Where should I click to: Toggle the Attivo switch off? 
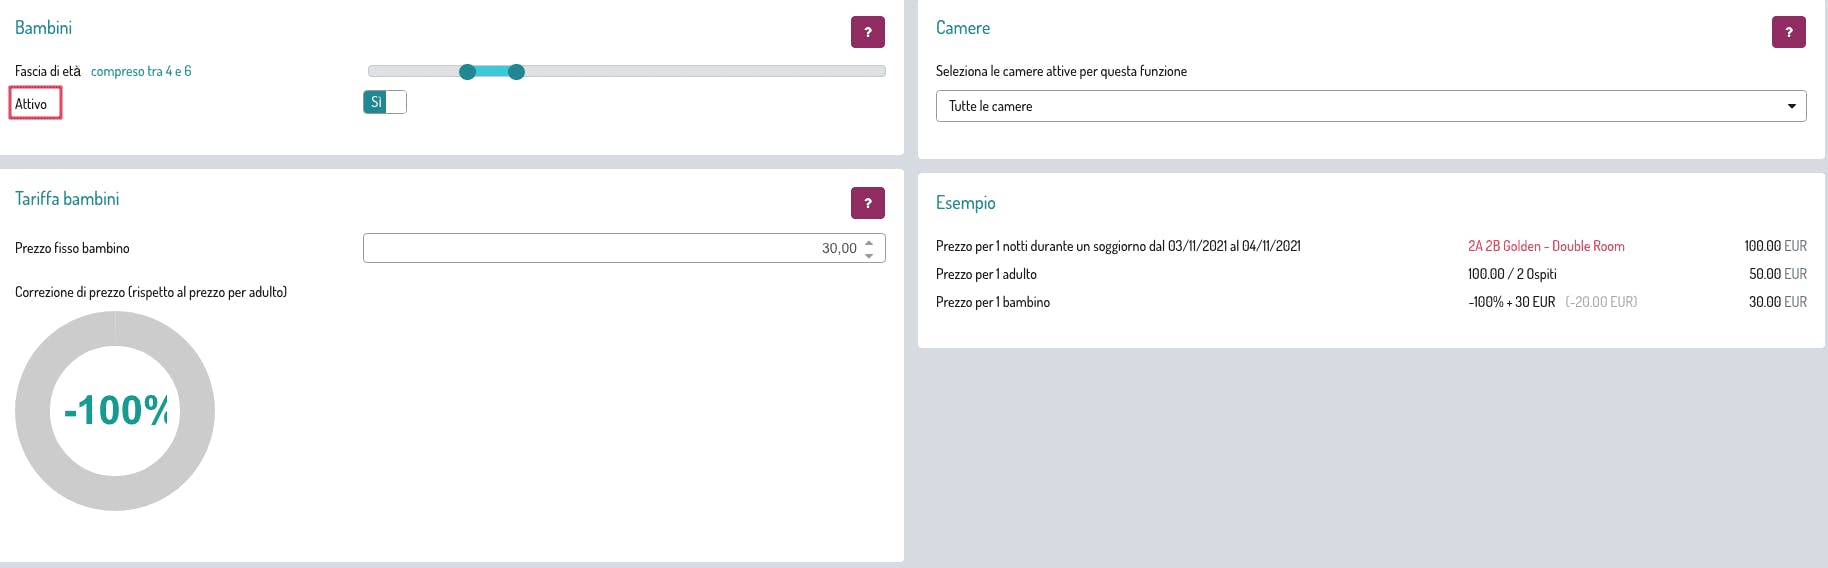385,102
